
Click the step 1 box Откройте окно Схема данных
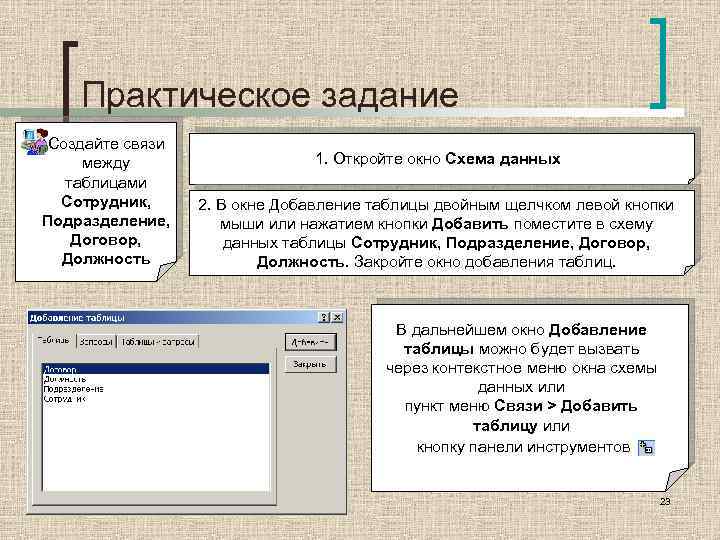(x=442, y=159)
